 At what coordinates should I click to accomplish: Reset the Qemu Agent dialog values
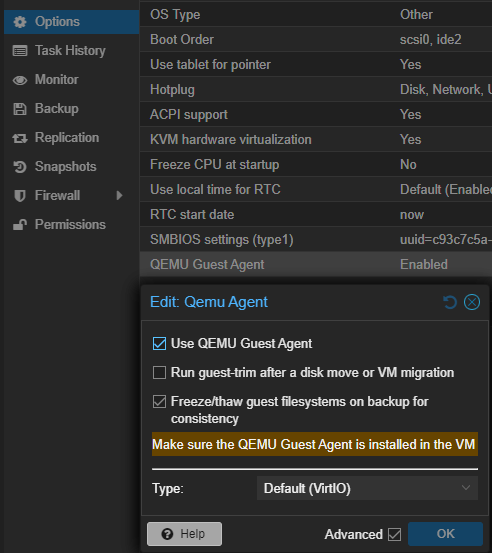(450, 302)
